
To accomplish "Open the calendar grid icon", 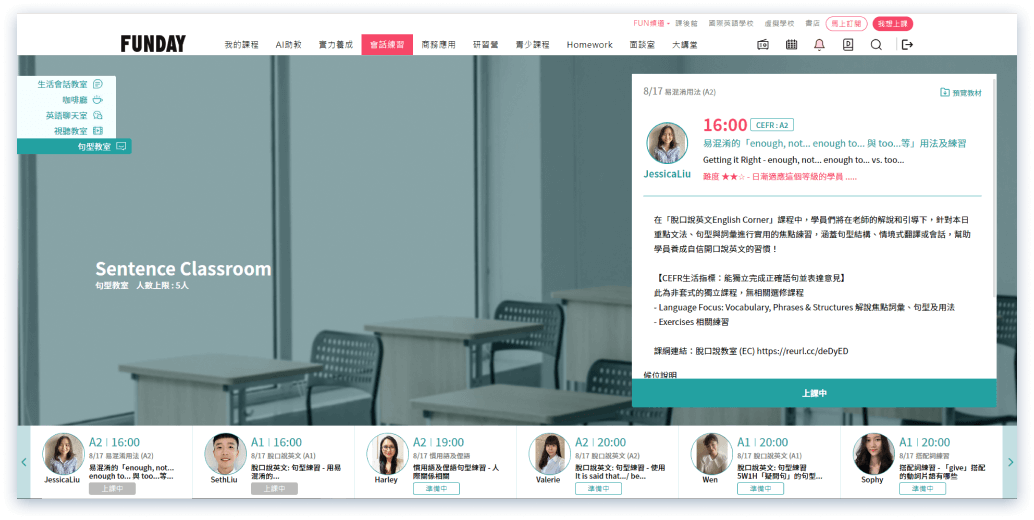I will pyautogui.click(x=791, y=45).
